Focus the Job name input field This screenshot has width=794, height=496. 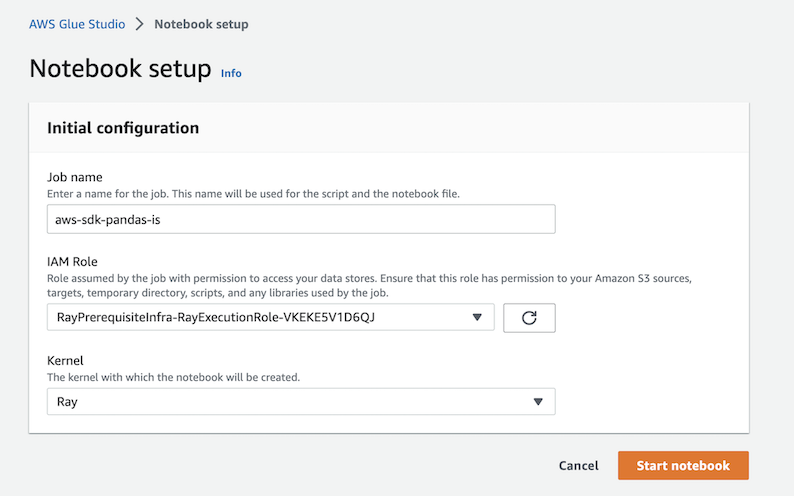click(x=301, y=219)
